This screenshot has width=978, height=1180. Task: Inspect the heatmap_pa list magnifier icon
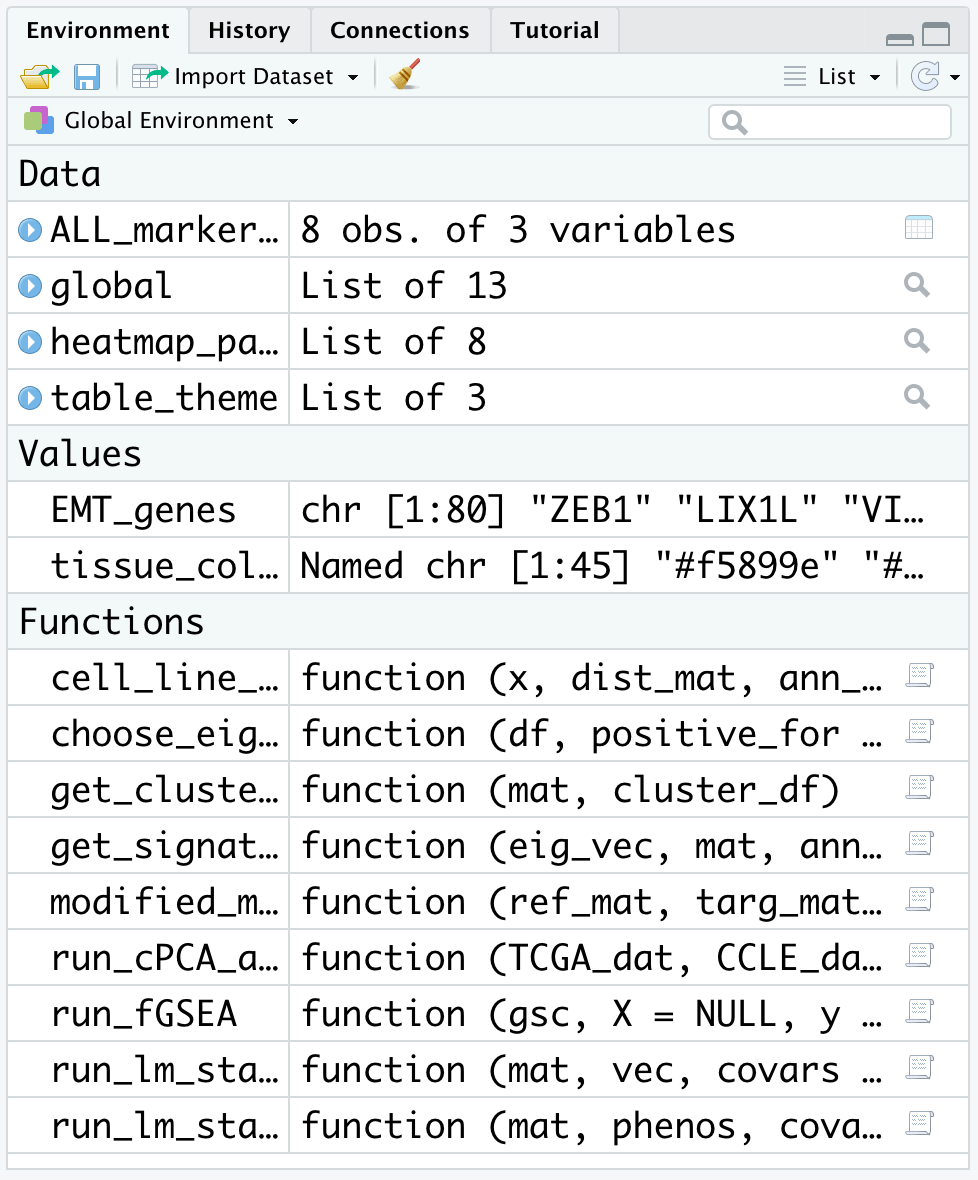[917, 341]
